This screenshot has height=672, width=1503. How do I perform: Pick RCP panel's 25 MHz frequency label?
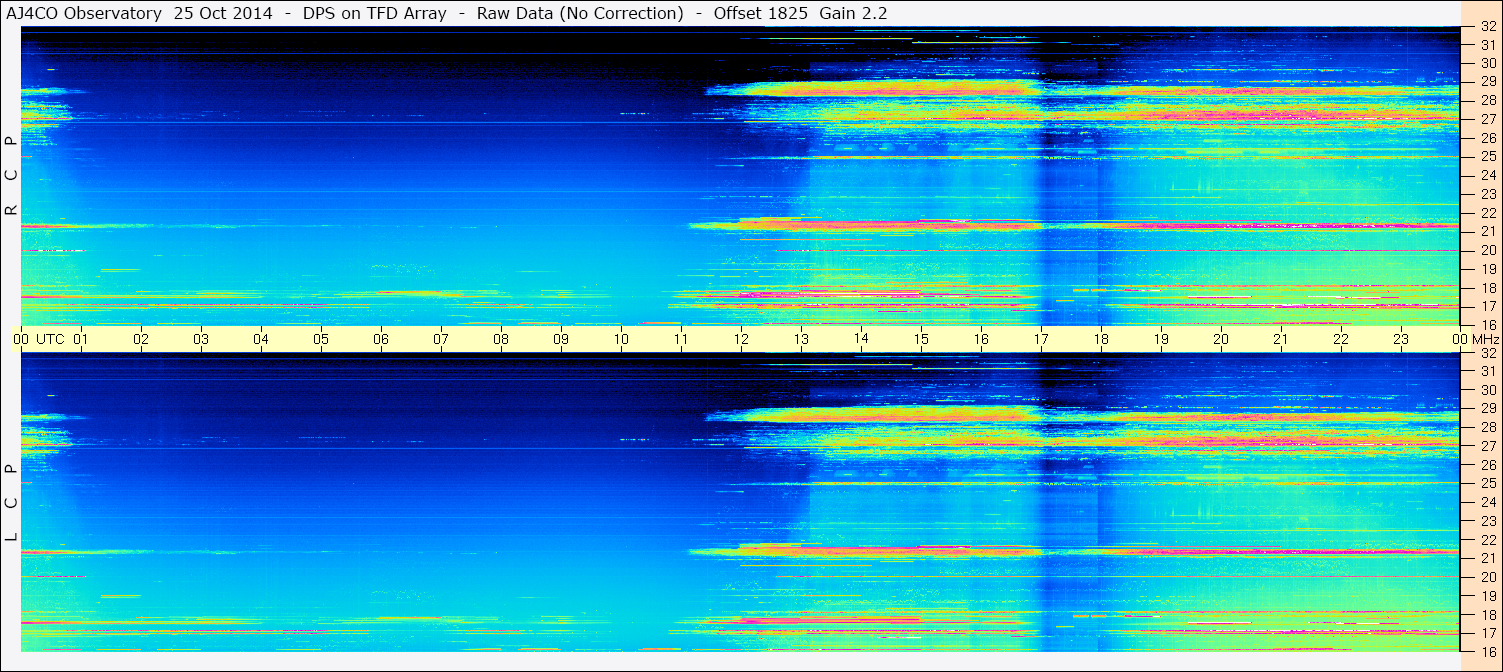coord(1488,156)
